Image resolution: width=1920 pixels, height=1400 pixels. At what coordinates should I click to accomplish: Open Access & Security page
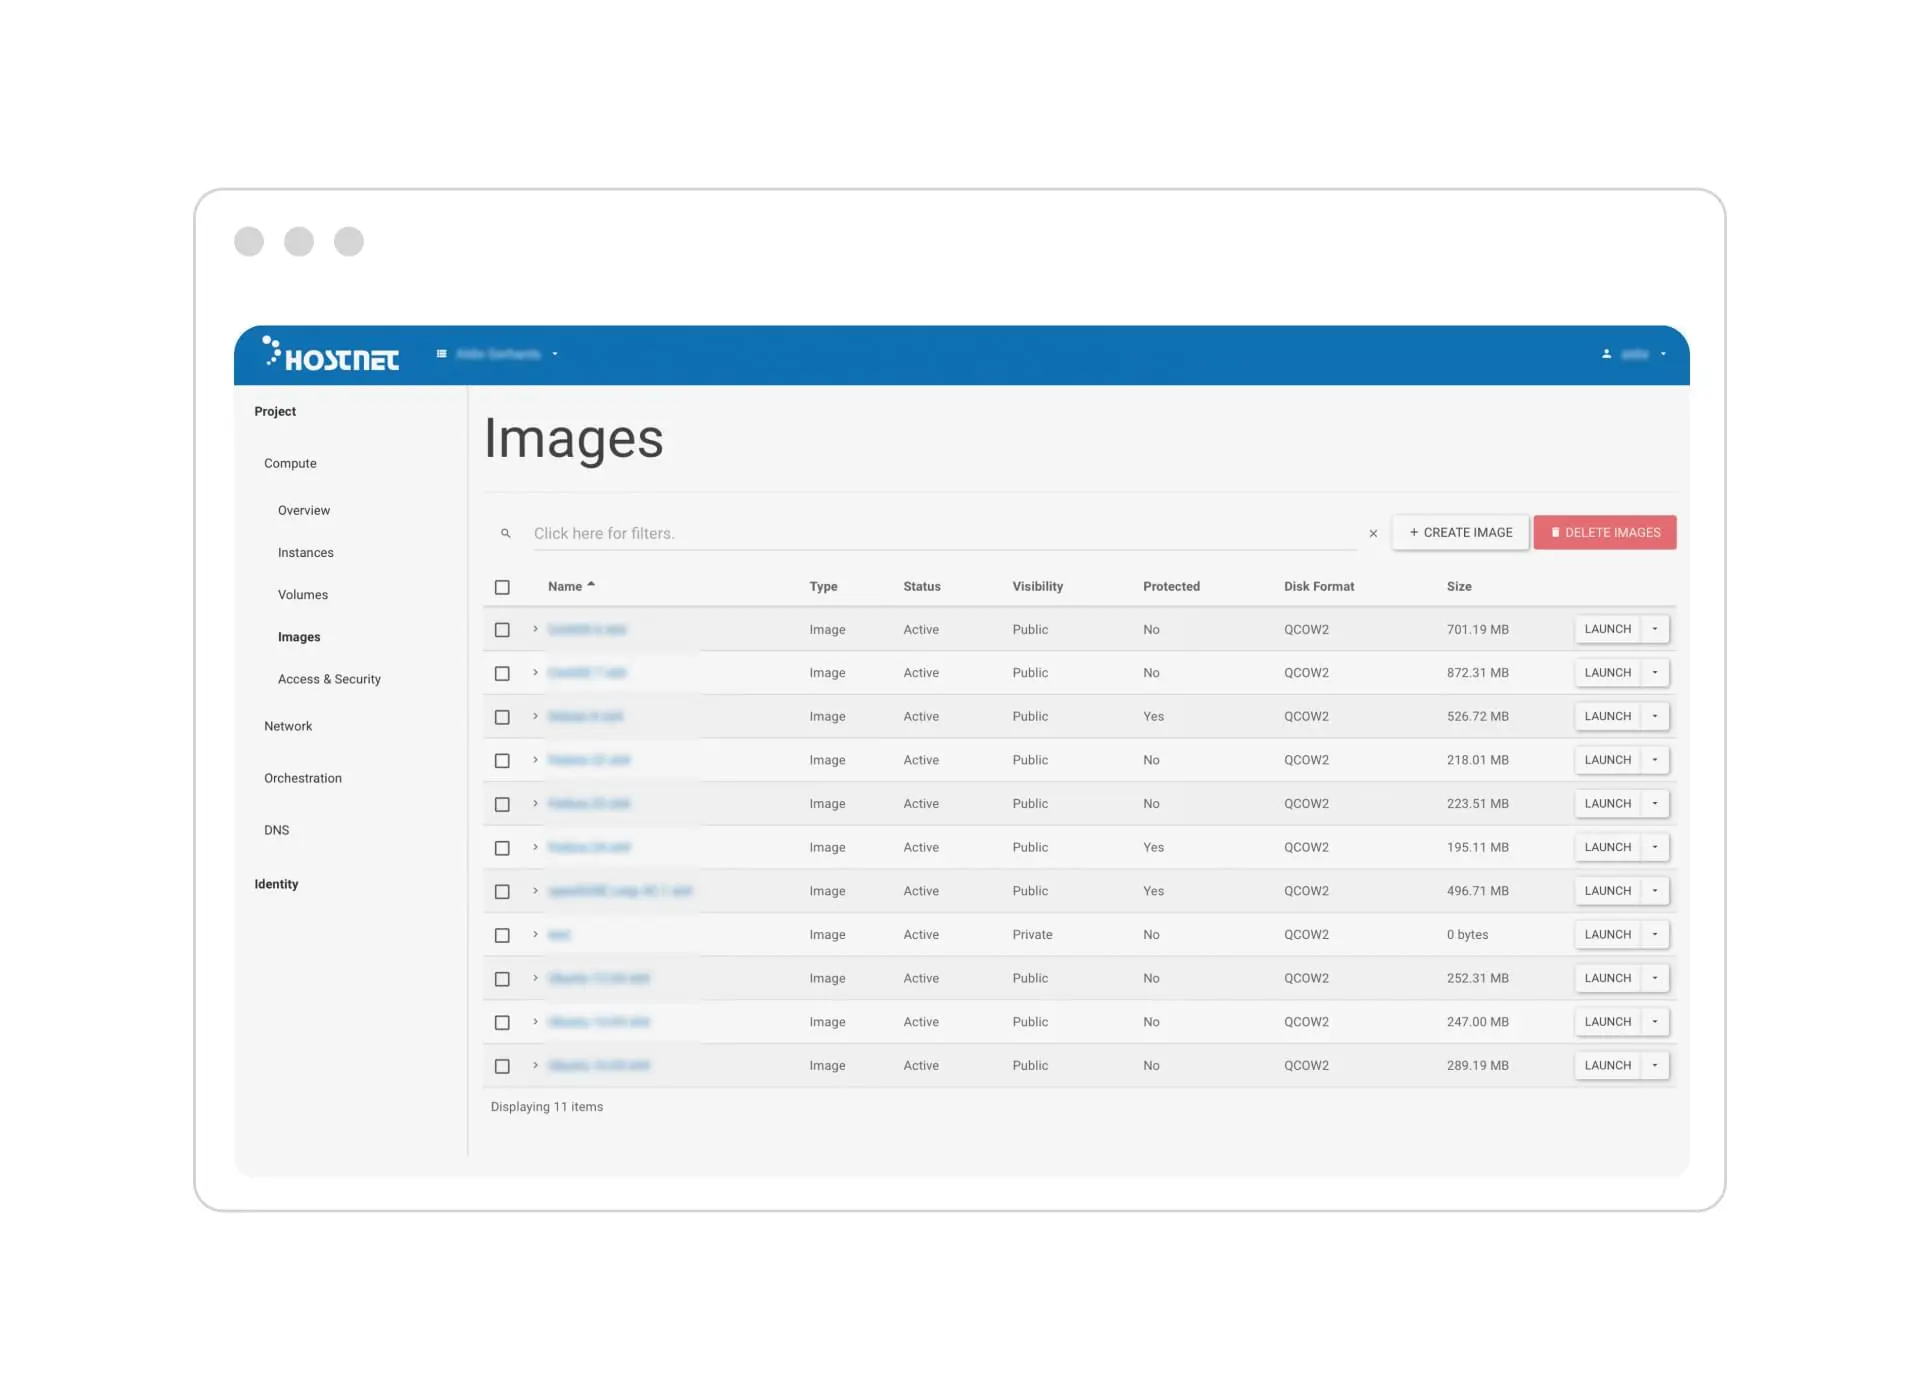(x=329, y=679)
